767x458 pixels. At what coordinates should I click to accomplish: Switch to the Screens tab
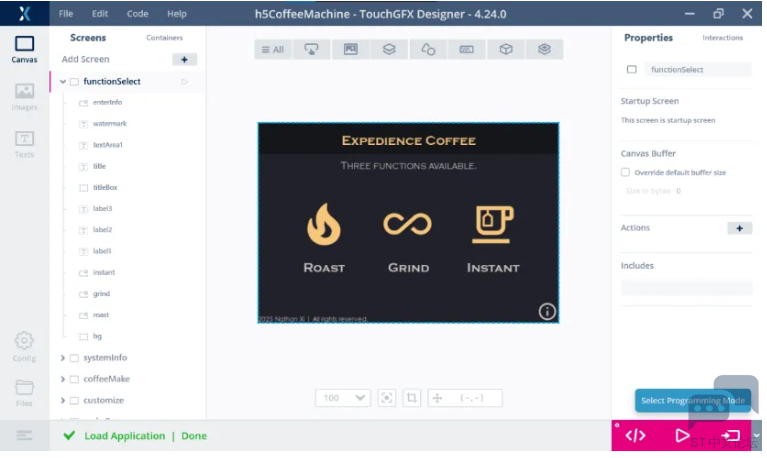pos(88,38)
